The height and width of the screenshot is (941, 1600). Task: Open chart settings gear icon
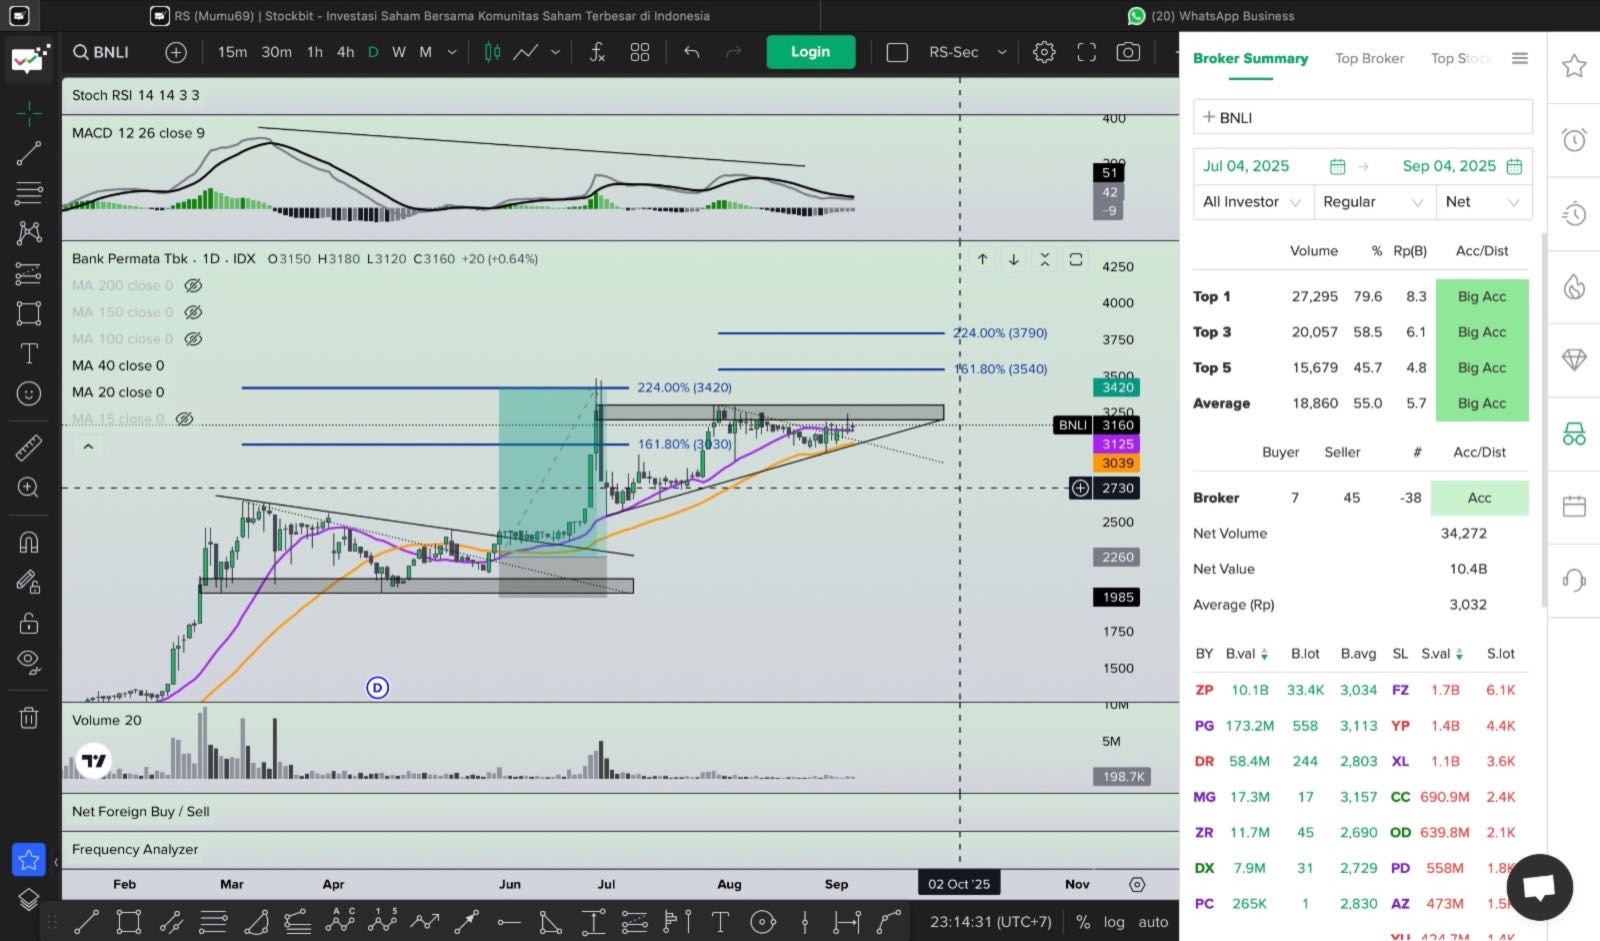pyautogui.click(x=1044, y=52)
